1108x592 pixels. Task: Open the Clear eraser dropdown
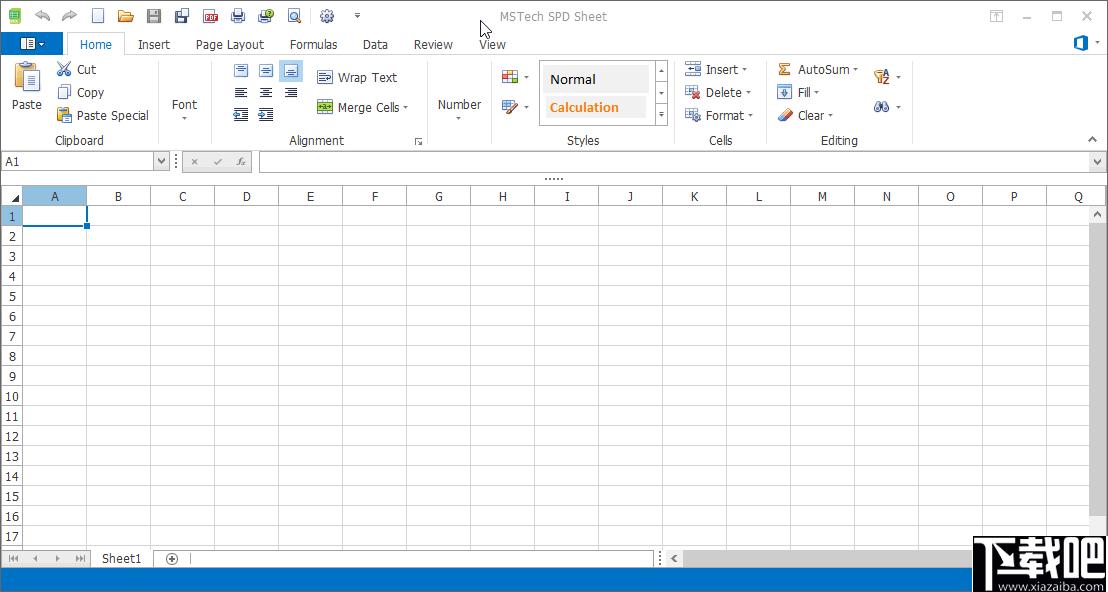click(x=805, y=115)
